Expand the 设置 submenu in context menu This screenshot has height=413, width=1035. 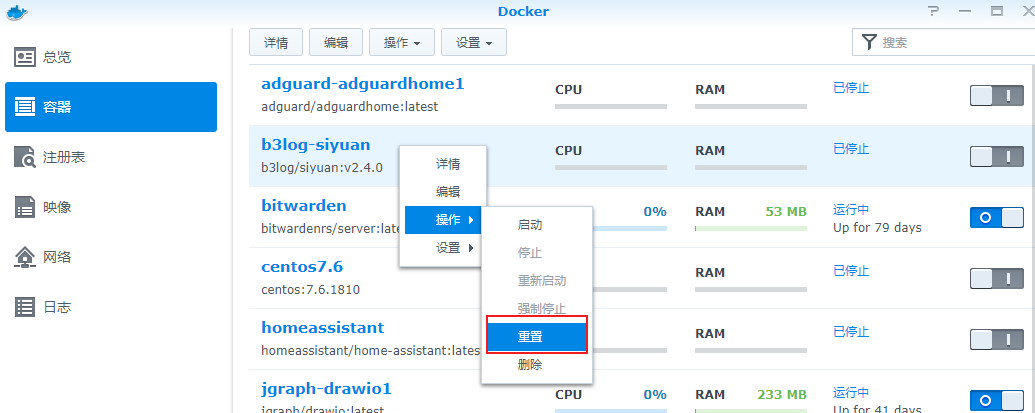tap(442, 248)
